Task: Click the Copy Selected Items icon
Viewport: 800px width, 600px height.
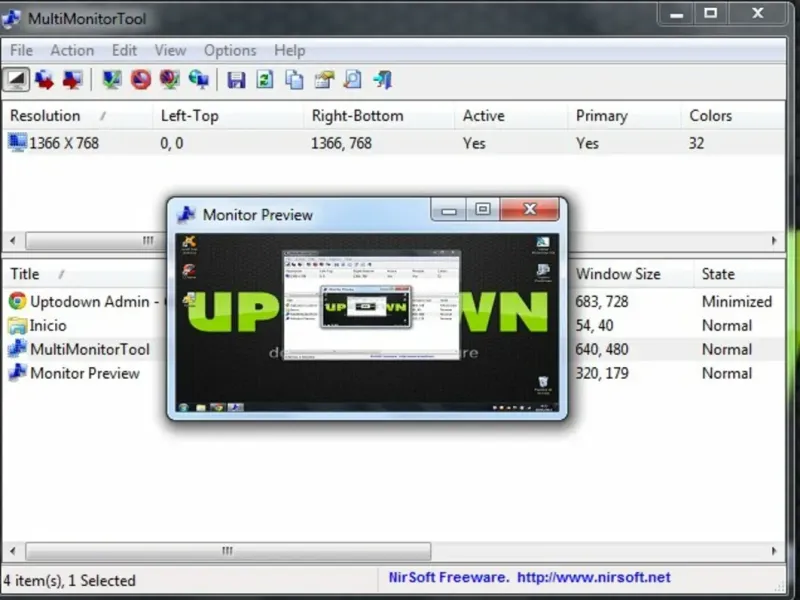Action: coord(294,80)
